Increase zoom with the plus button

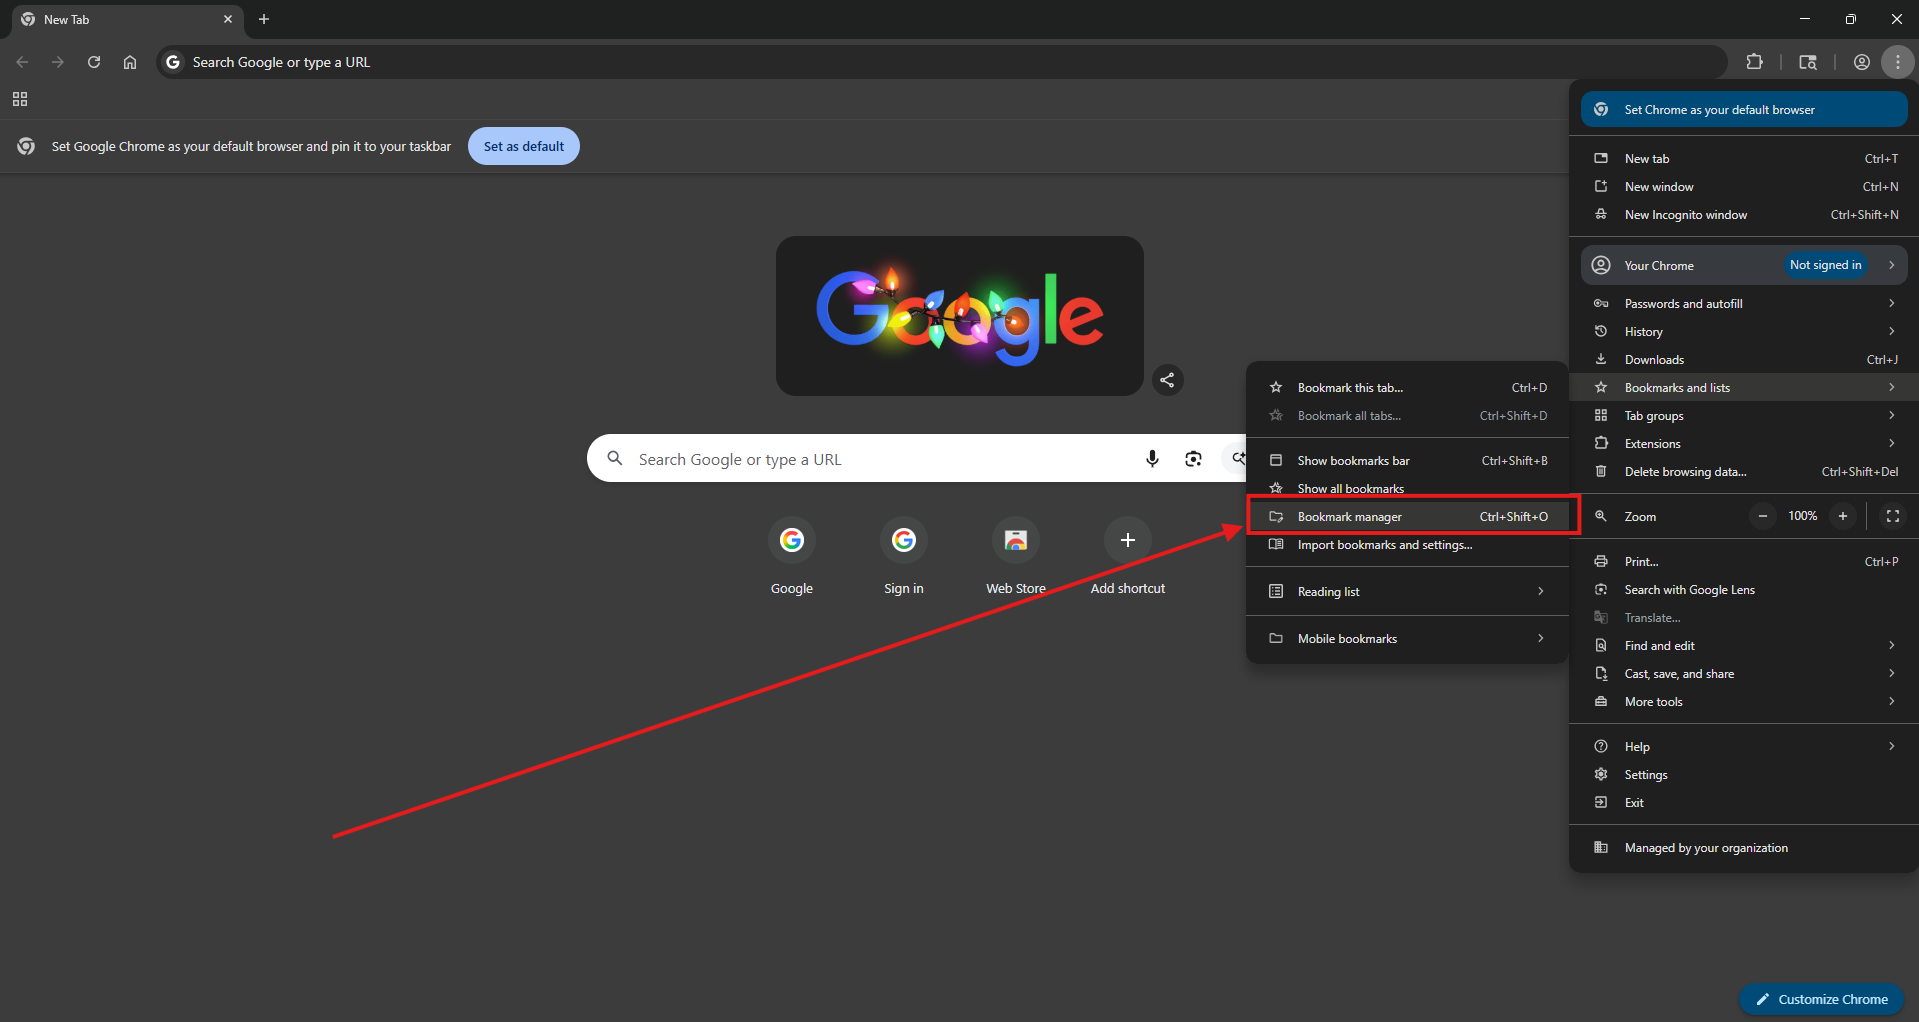click(1843, 516)
